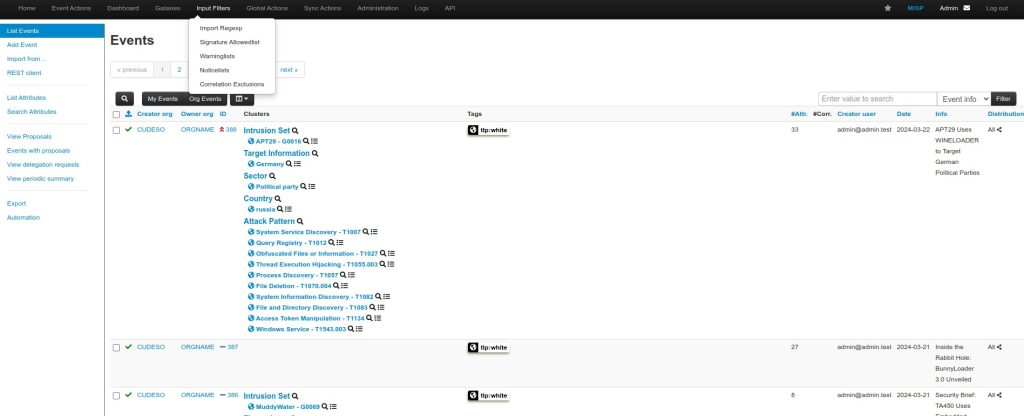Open the Galaxies menu
The height and width of the screenshot is (416, 1024).
pos(168,8)
